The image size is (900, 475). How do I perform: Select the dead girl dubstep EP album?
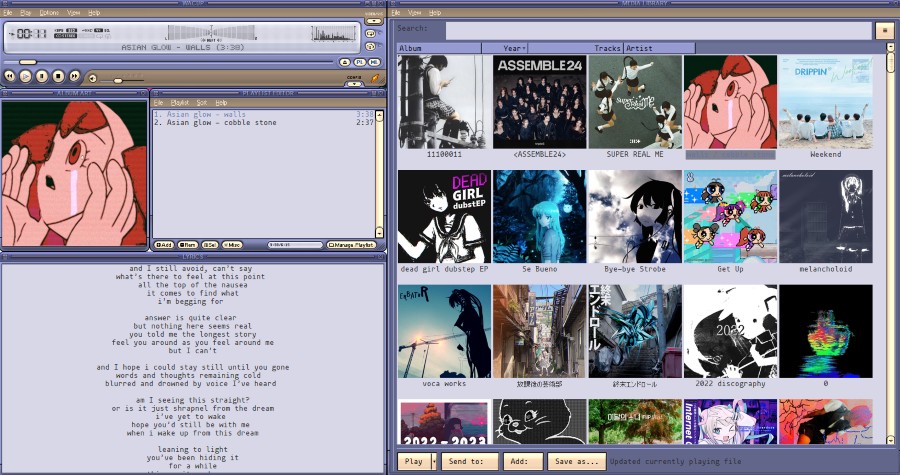(444, 216)
